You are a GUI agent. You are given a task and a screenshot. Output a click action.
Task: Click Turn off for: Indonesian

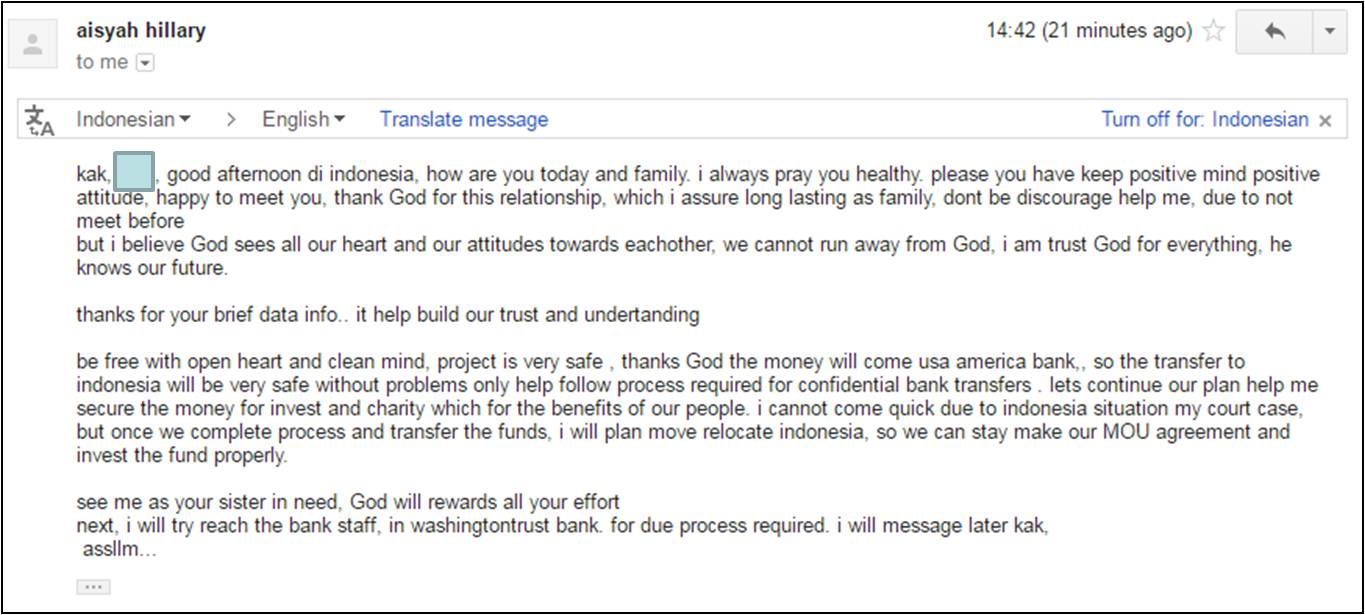[1204, 120]
